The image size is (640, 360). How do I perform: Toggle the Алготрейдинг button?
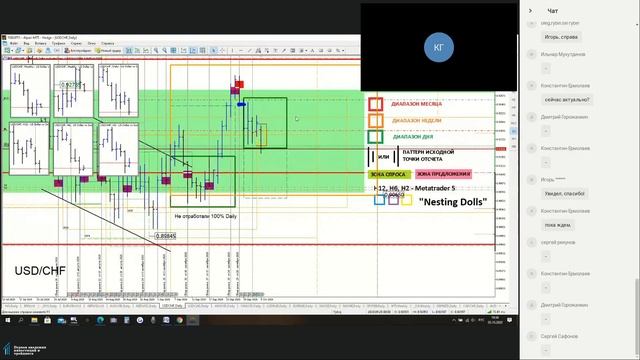(x=78, y=51)
